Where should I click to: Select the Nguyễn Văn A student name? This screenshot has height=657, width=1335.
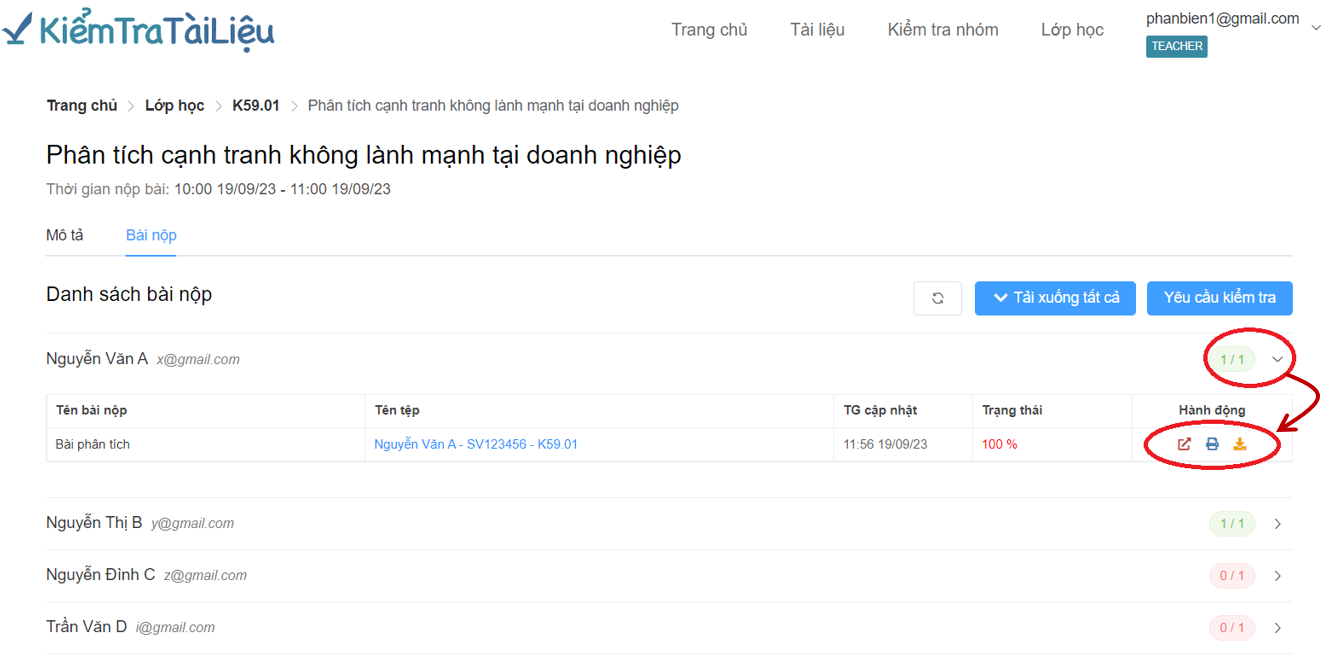pyautogui.click(x=97, y=359)
